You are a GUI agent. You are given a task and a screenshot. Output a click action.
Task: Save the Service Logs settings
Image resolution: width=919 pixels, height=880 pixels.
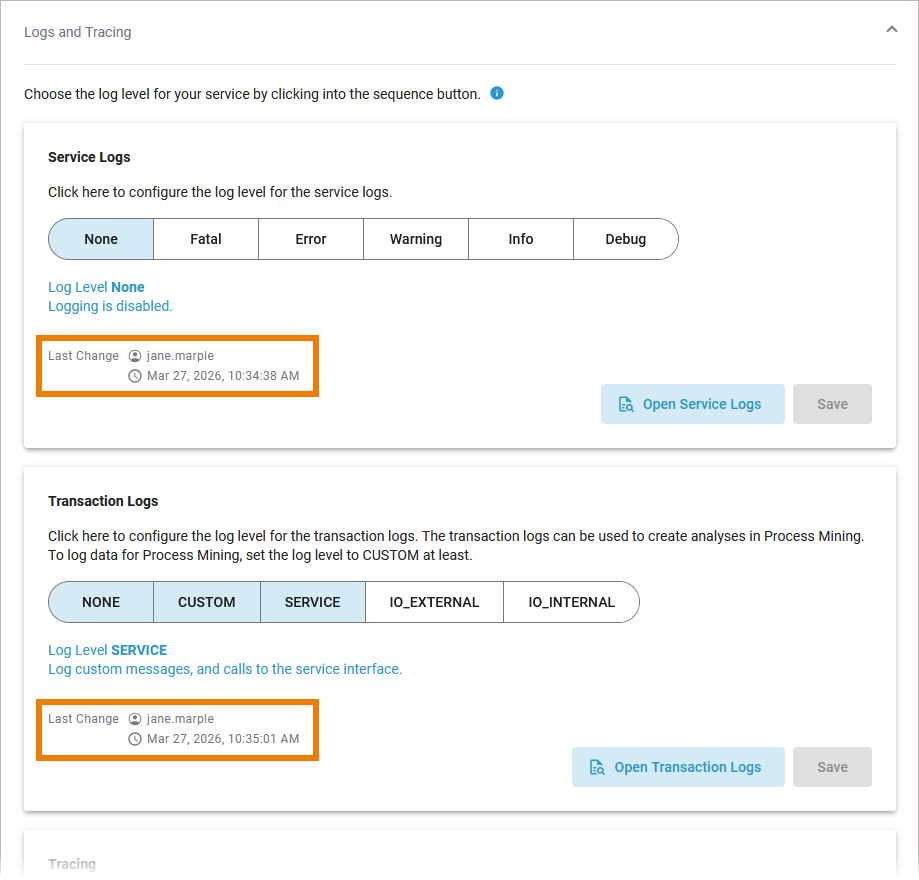coord(832,404)
